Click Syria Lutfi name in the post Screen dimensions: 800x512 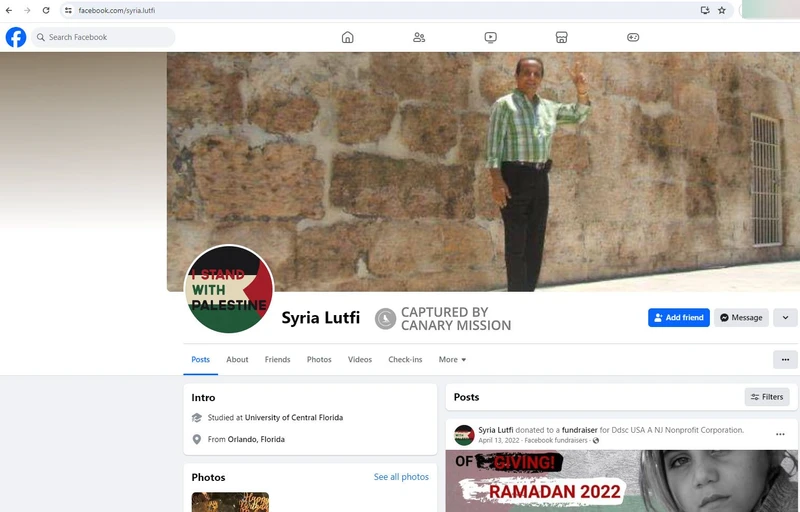pyautogui.click(x=495, y=430)
